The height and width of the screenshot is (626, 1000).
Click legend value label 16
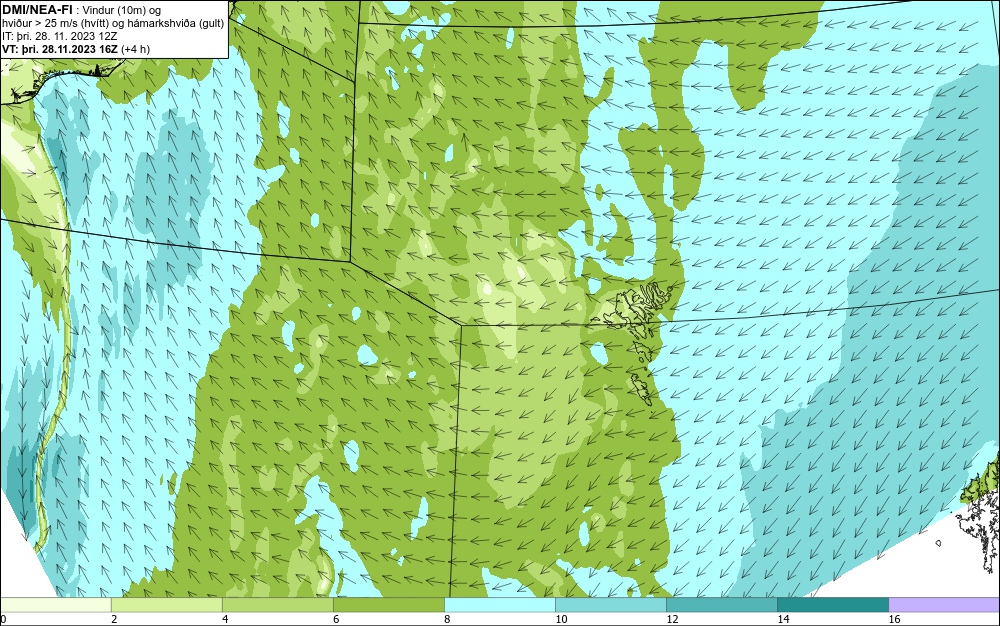894,619
